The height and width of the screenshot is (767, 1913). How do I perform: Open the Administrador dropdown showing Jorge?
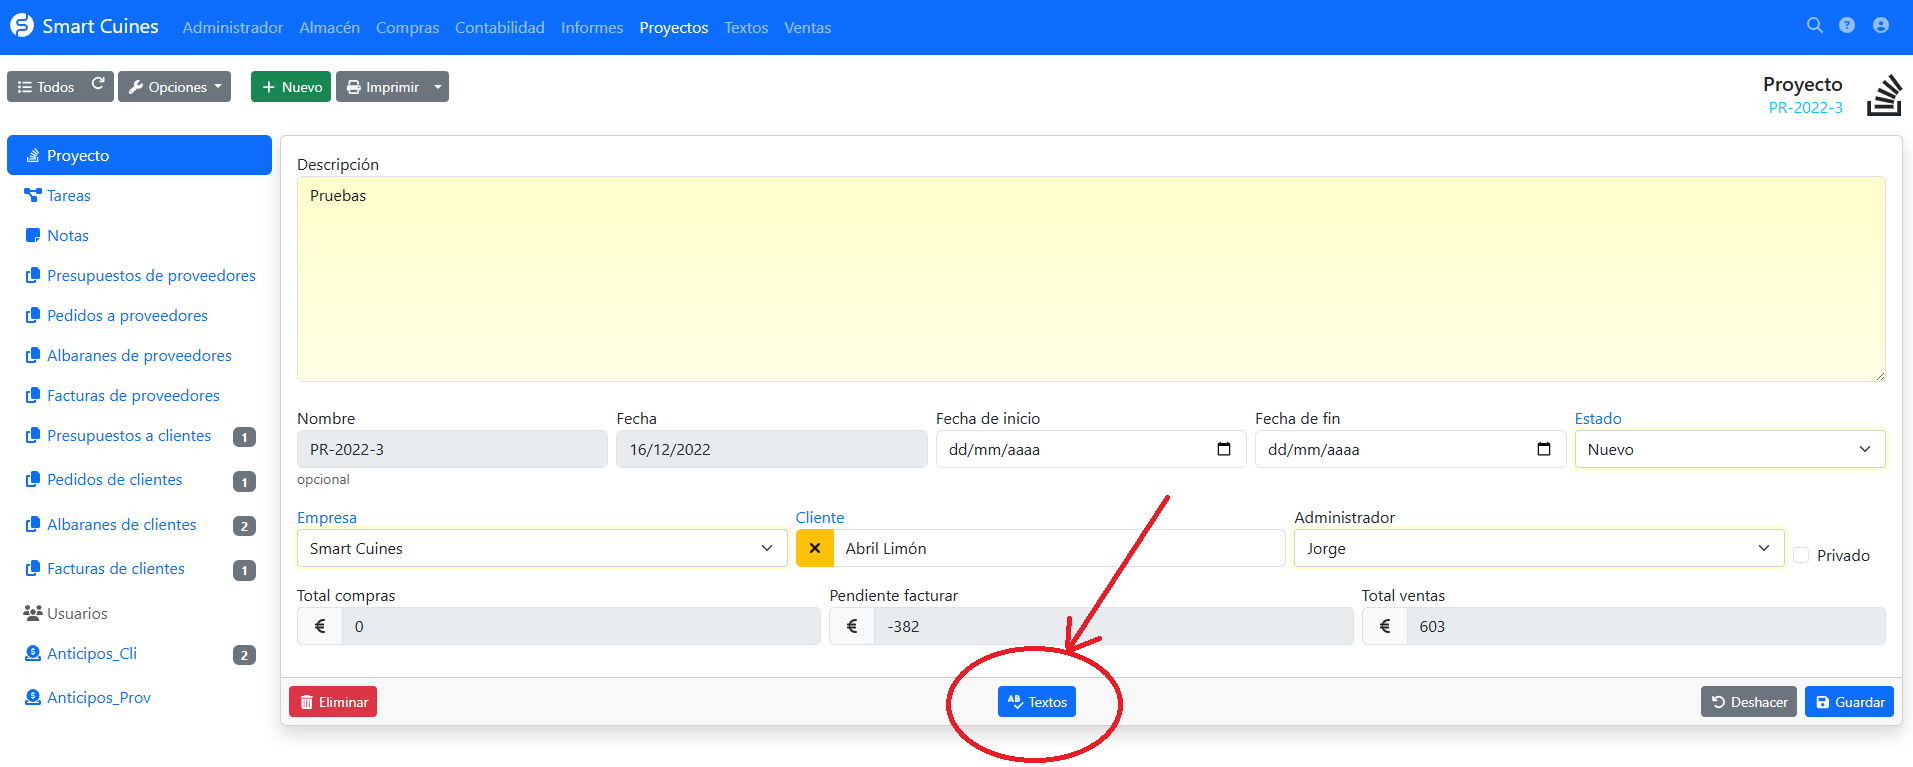(x=1538, y=548)
